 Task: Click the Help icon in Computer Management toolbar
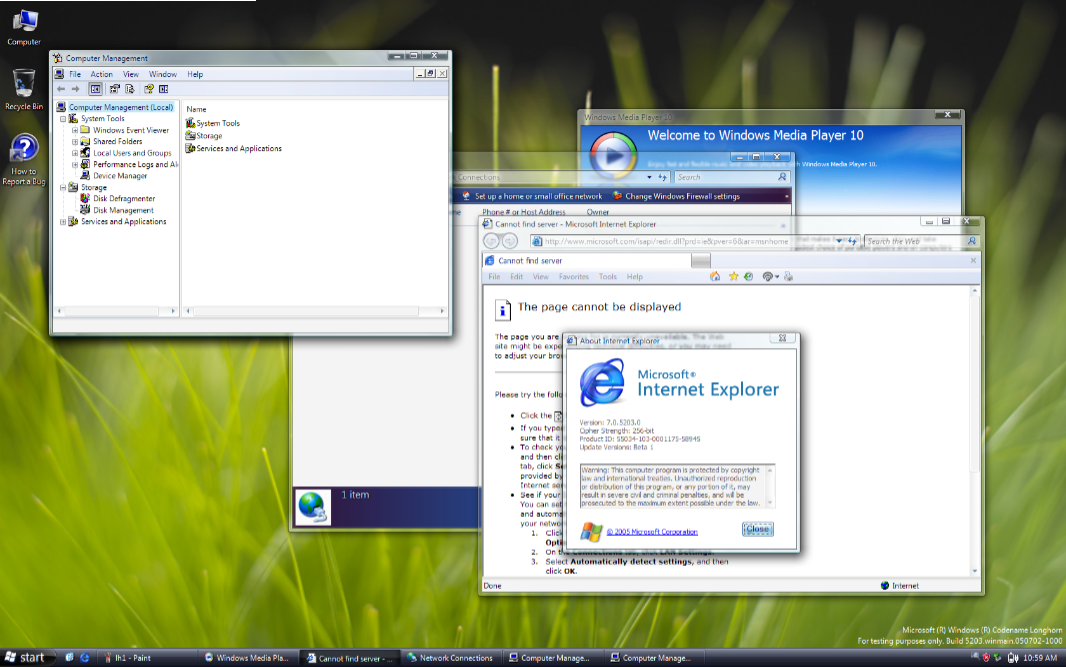point(148,89)
